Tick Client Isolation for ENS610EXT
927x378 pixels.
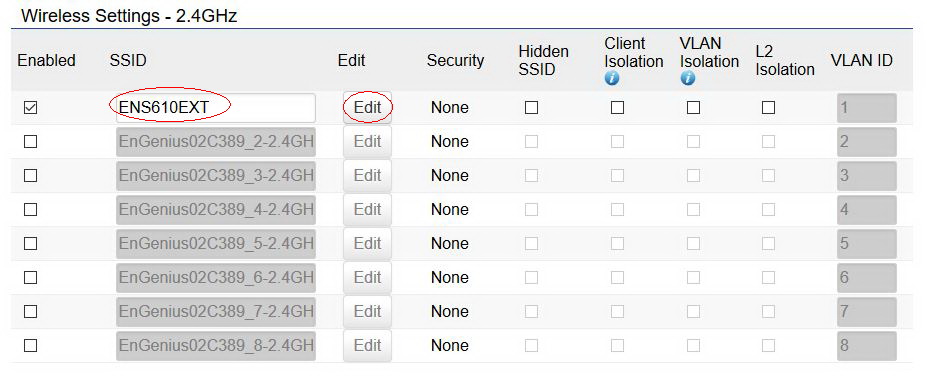pyautogui.click(x=618, y=108)
